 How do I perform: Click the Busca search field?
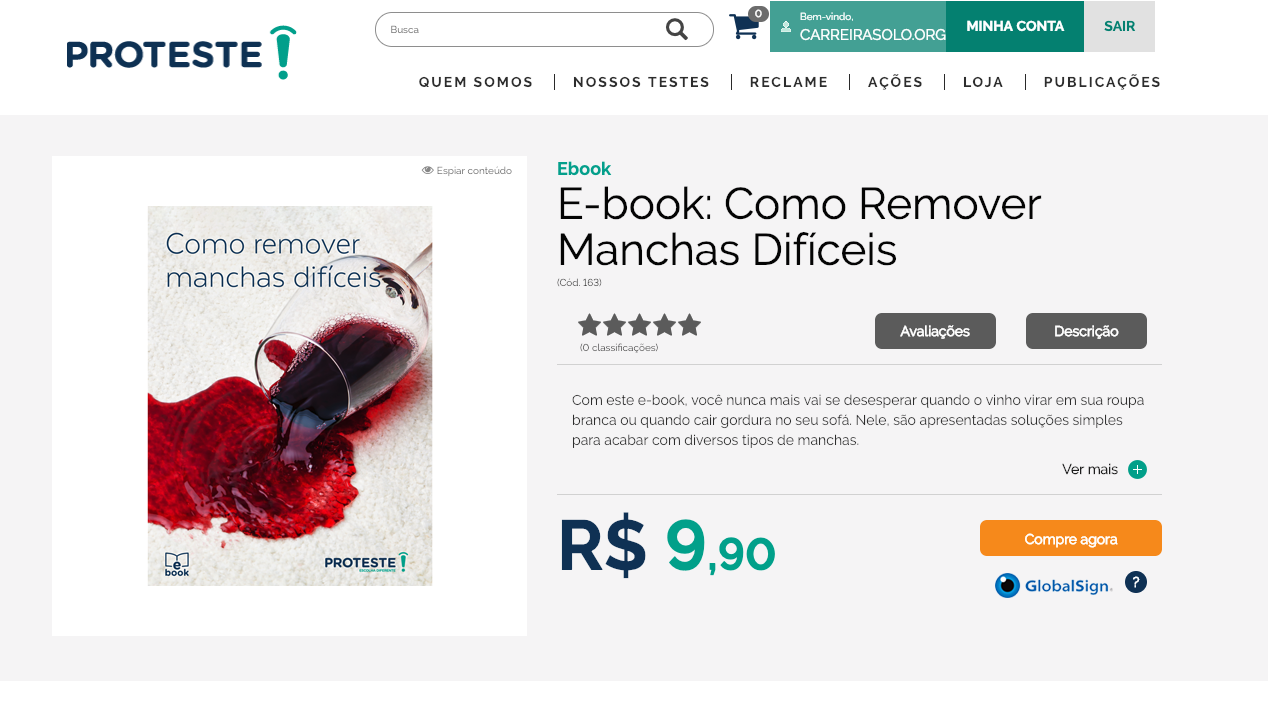(x=520, y=29)
